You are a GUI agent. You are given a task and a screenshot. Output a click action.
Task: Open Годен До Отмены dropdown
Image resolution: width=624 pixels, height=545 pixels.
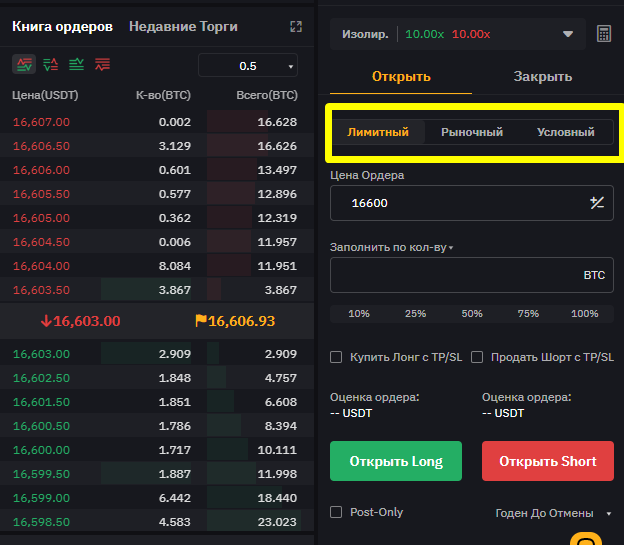(553, 513)
